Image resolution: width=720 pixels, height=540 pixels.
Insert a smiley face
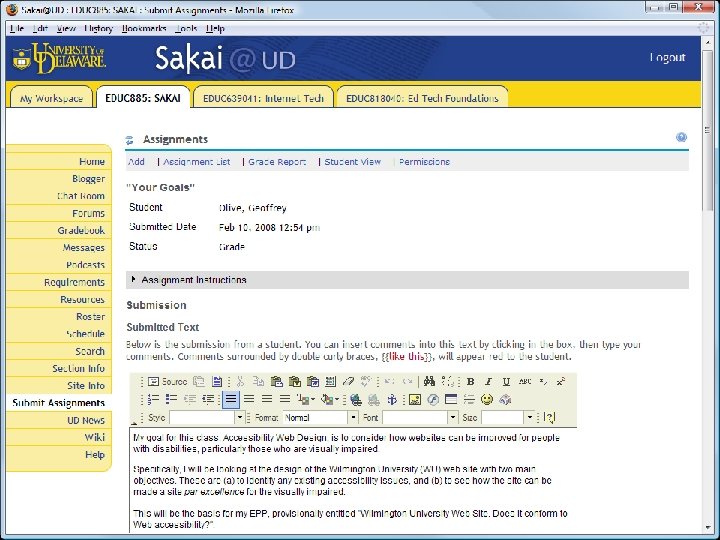[x=487, y=399]
